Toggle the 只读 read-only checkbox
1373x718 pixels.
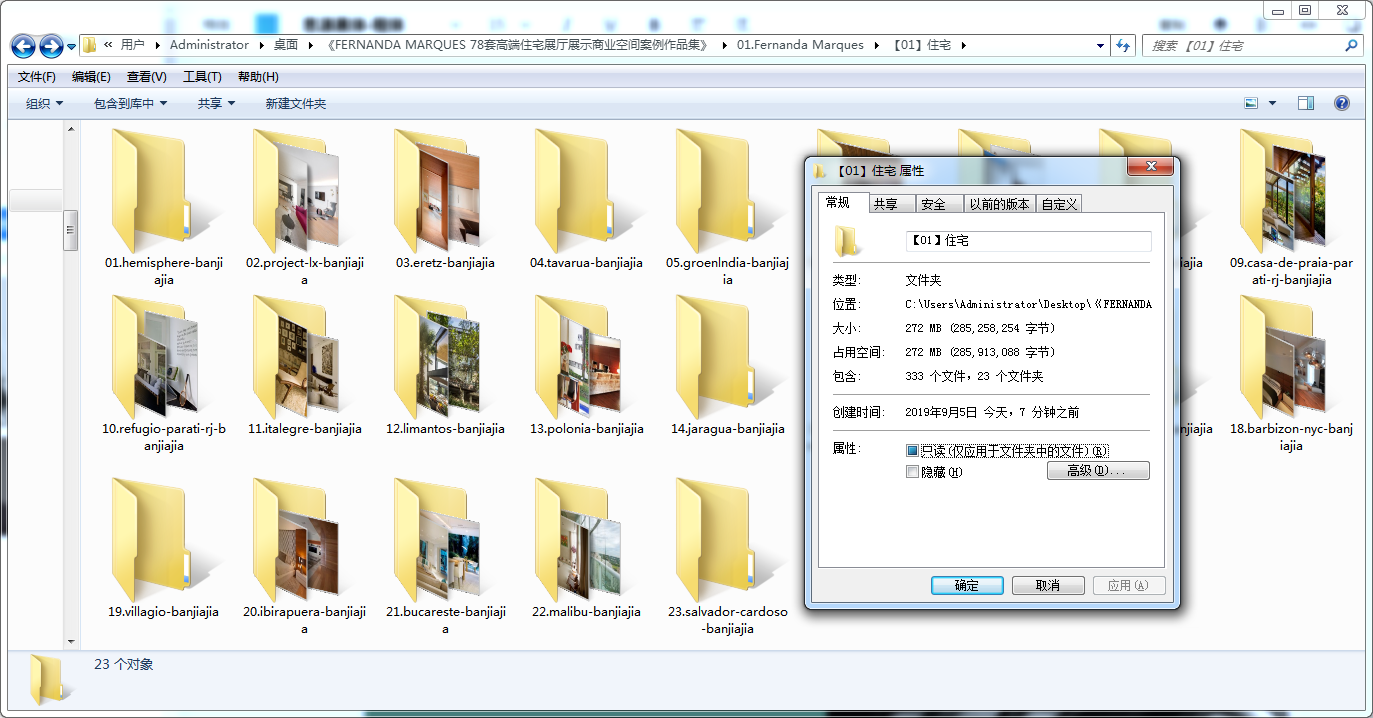point(912,451)
